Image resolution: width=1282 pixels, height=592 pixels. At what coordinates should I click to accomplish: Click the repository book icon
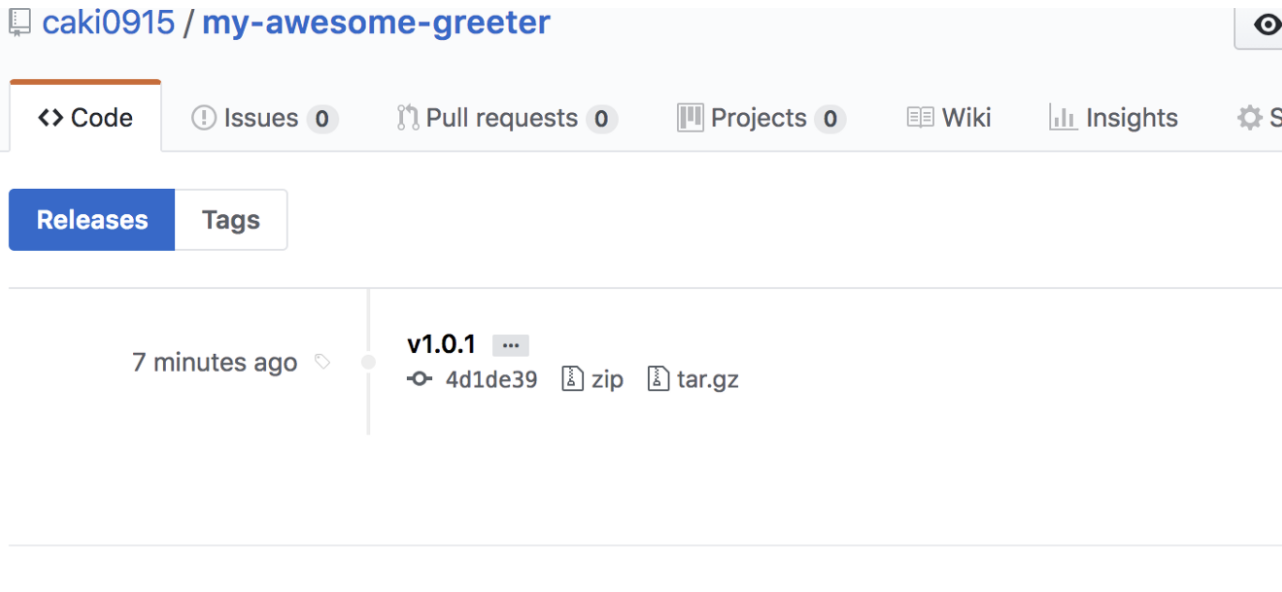click(19, 22)
